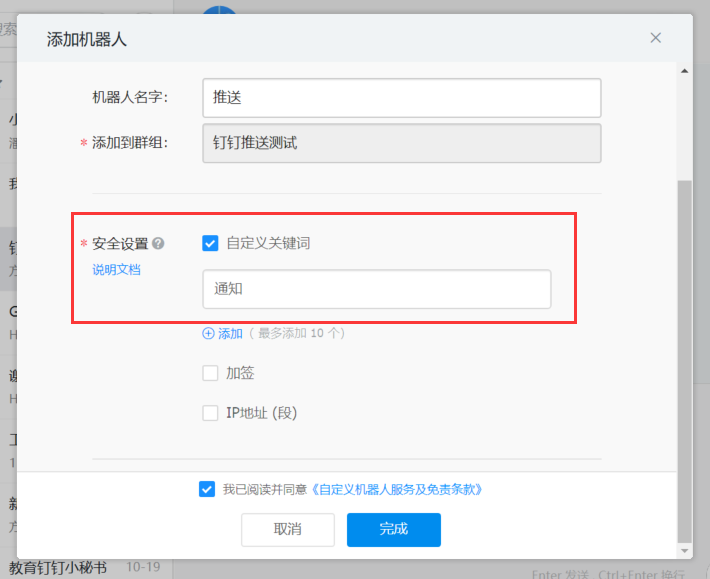
Task: Click the plus icon to add a keyword
Action: pyautogui.click(x=209, y=334)
